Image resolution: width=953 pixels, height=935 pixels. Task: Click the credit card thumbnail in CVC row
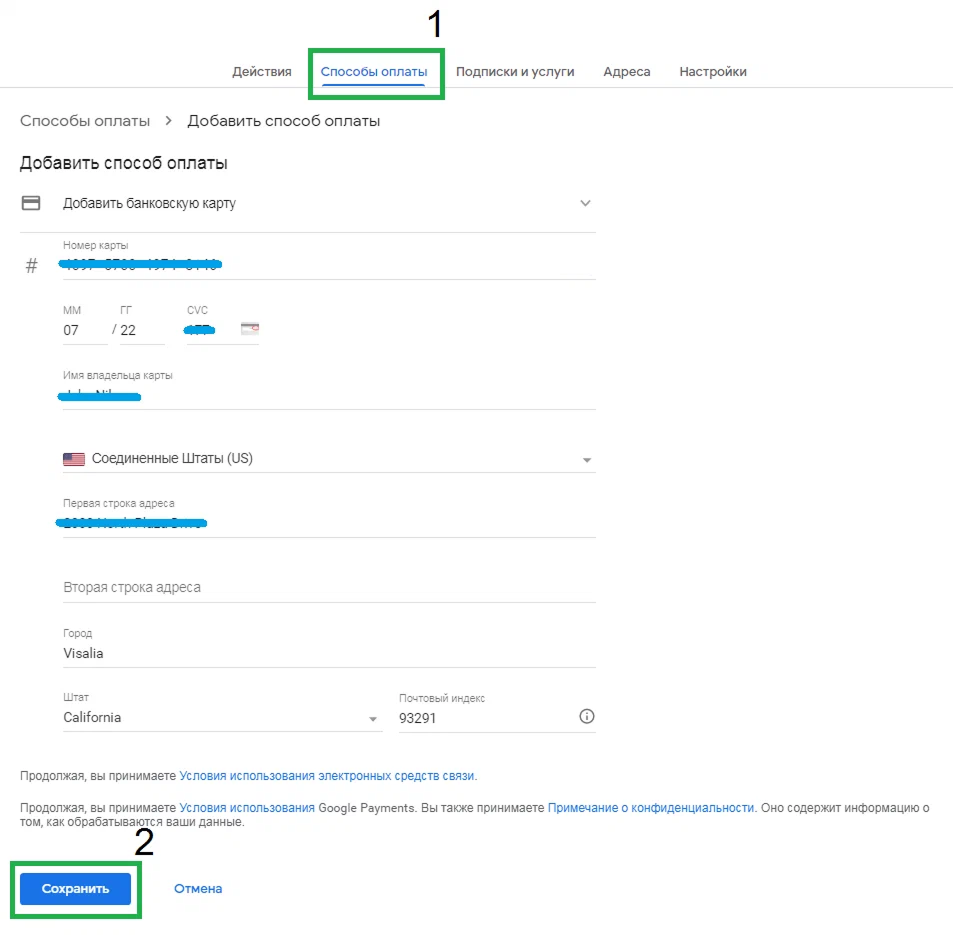point(248,328)
